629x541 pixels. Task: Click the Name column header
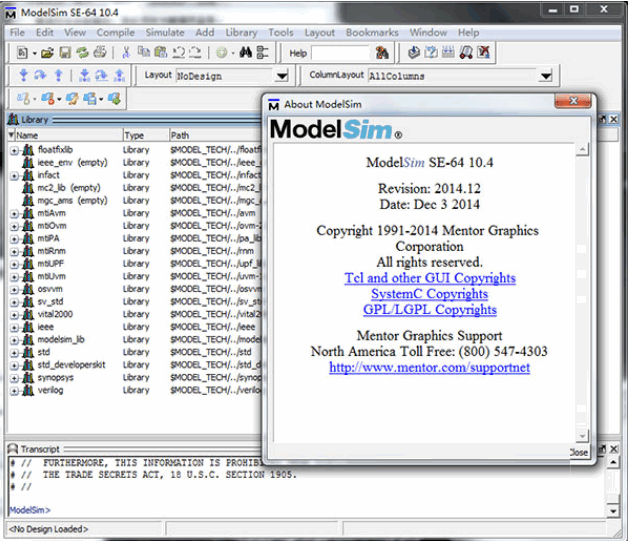point(68,135)
